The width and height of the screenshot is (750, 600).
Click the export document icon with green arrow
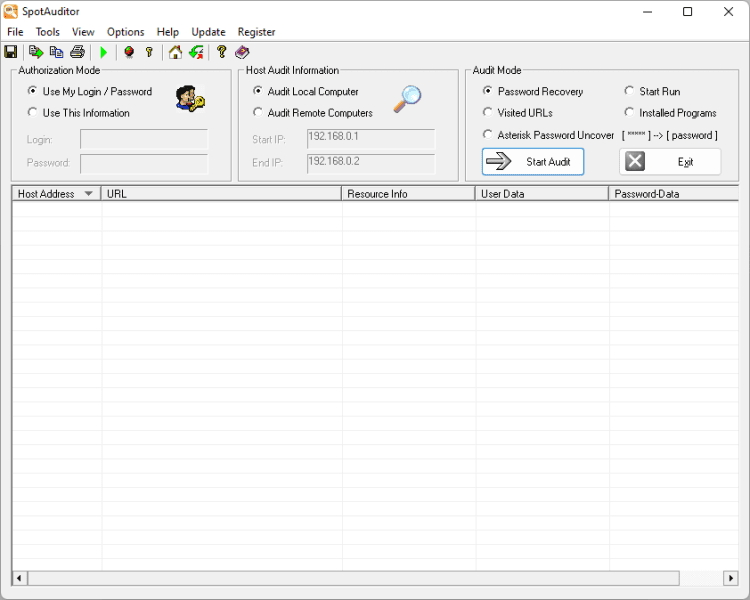[x=36, y=52]
